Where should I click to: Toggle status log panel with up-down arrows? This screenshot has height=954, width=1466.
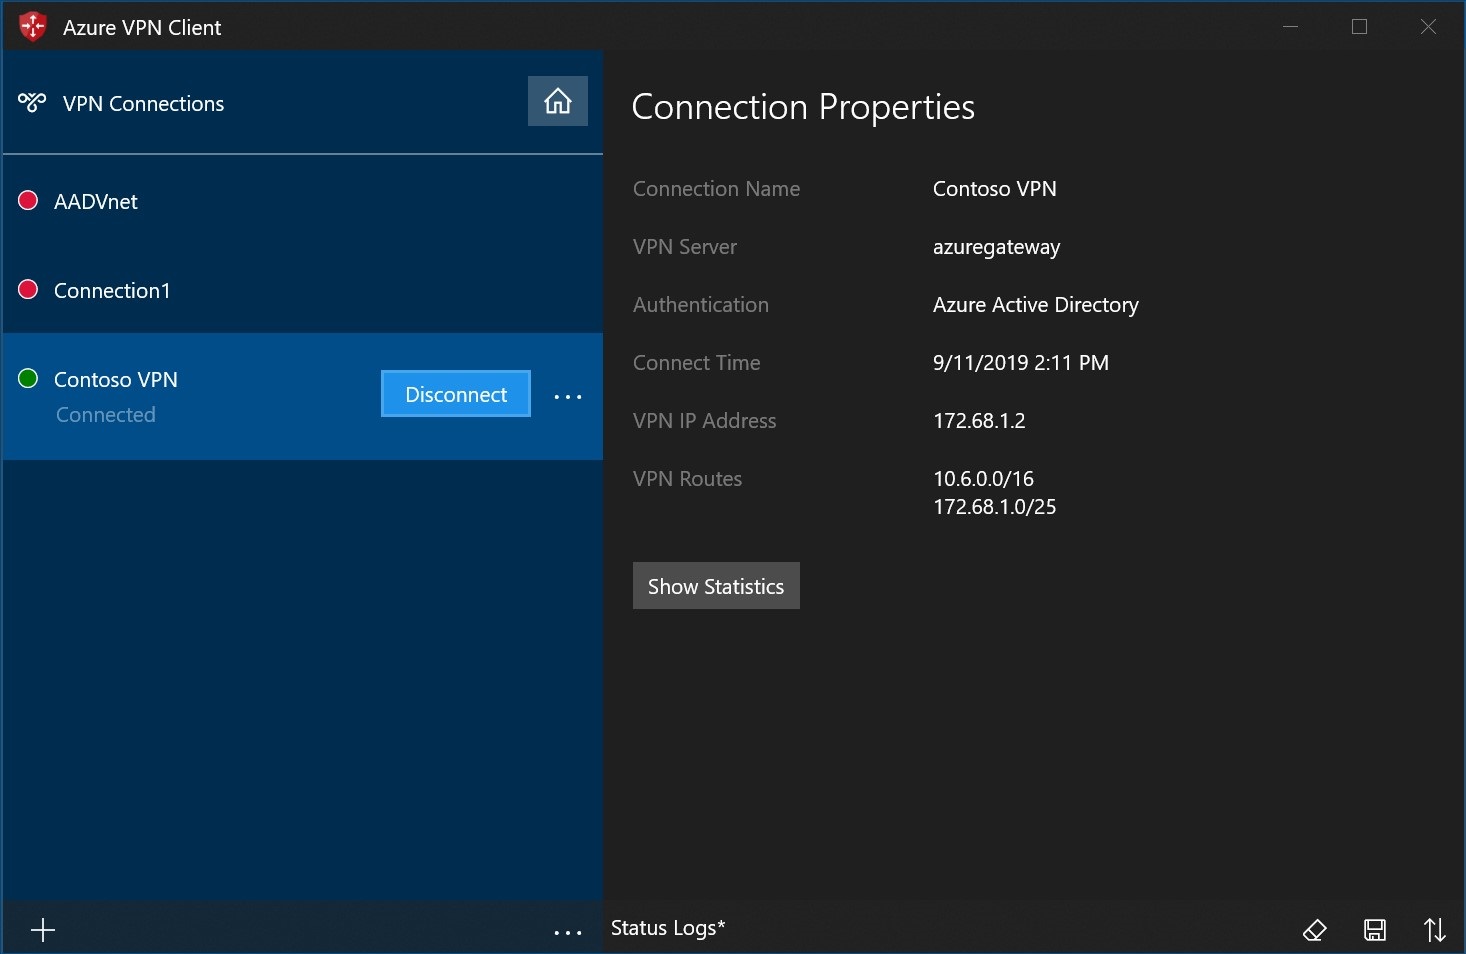pos(1434,930)
